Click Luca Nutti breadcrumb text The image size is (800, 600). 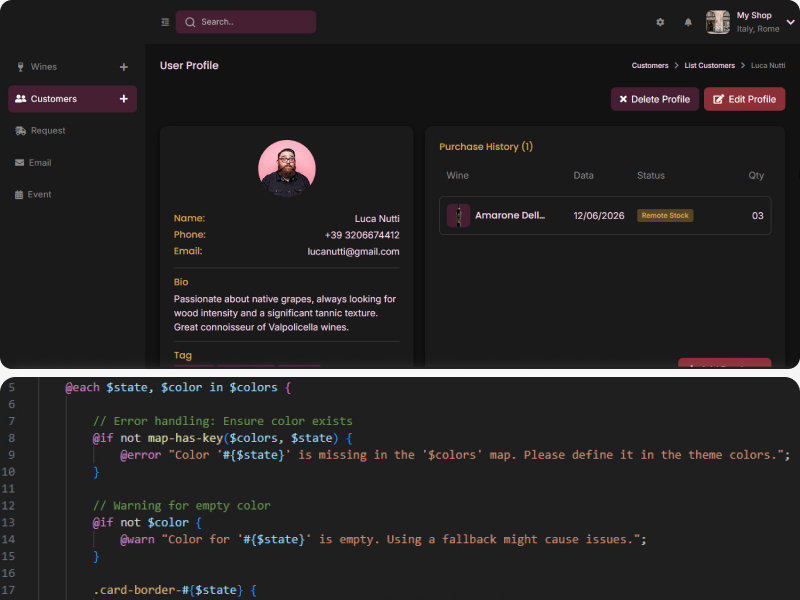[x=768, y=65]
